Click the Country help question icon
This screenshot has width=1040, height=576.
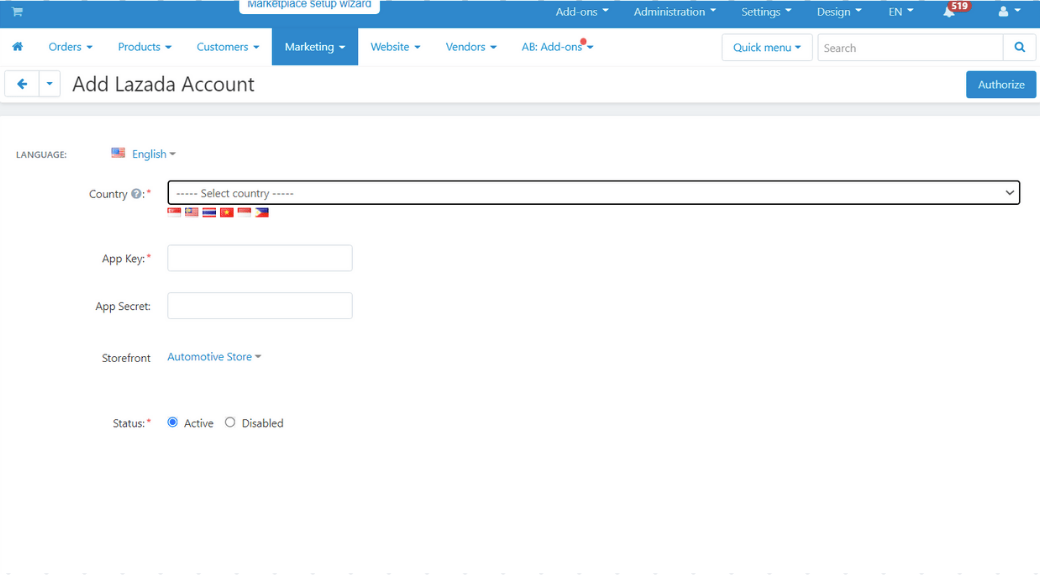click(x=136, y=194)
